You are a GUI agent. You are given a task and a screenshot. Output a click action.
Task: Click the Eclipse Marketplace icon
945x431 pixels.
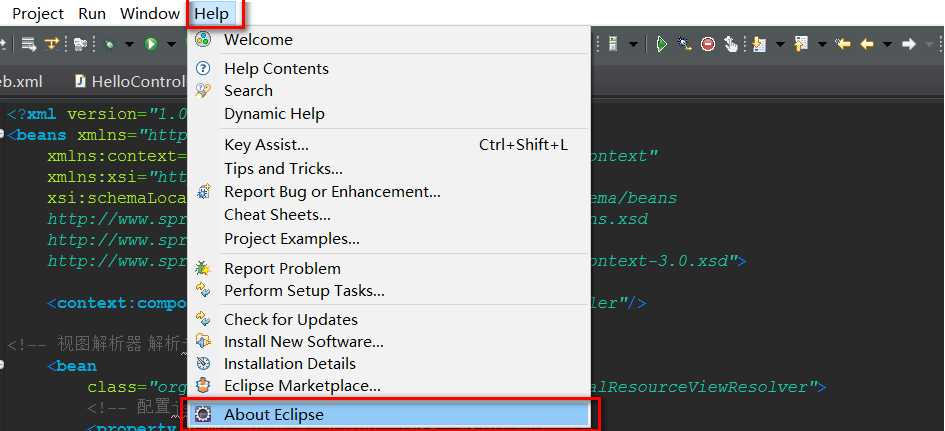pyautogui.click(x=204, y=385)
